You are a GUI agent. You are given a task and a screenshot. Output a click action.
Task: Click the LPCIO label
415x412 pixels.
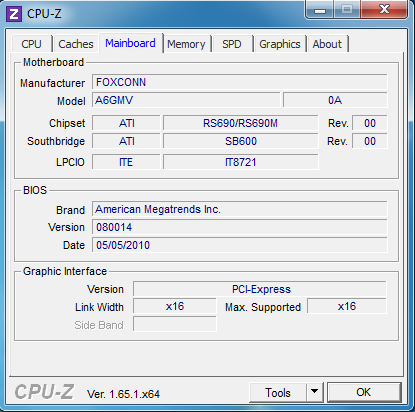(70, 162)
